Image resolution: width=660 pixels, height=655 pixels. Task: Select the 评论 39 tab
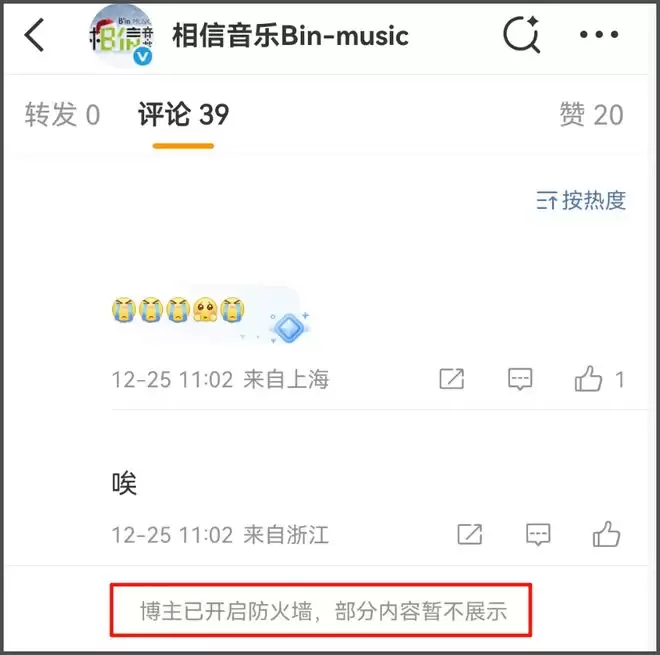(184, 114)
